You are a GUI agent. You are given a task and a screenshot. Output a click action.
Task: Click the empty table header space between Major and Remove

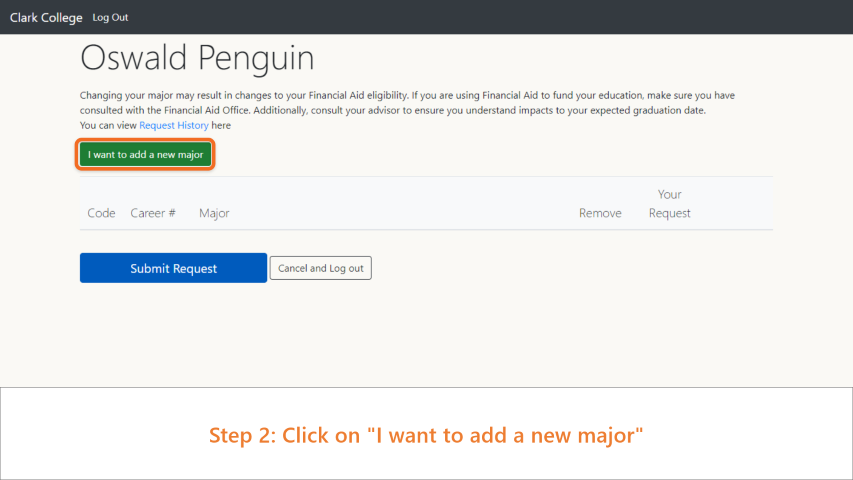(x=403, y=213)
